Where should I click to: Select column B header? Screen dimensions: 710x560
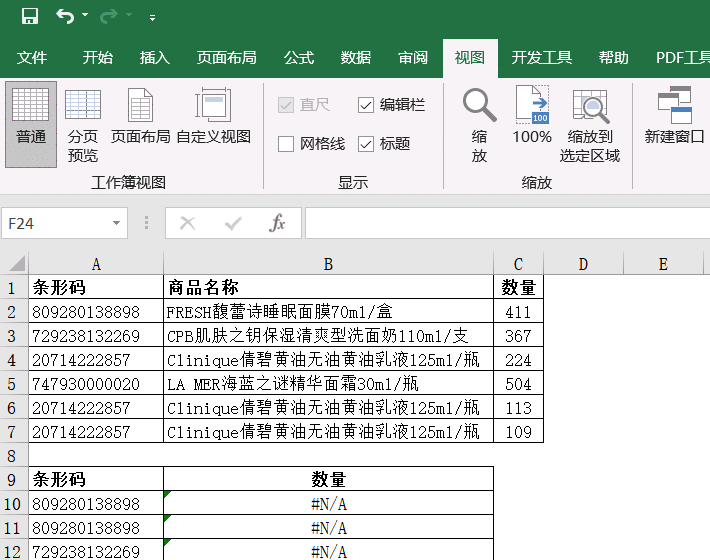point(328,264)
